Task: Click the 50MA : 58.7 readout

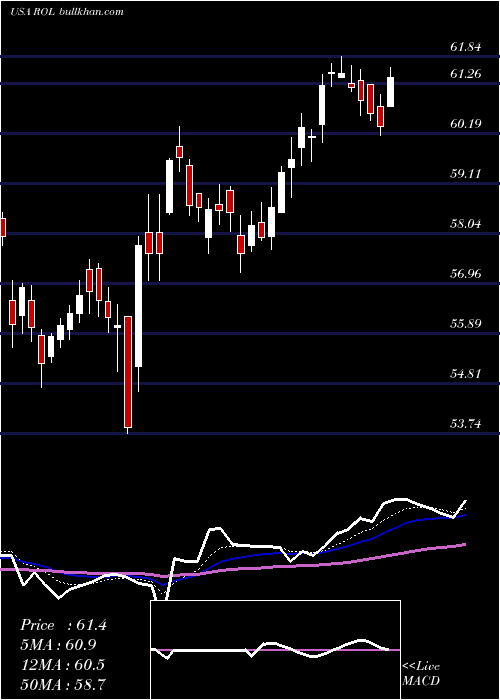Action: coord(62,684)
